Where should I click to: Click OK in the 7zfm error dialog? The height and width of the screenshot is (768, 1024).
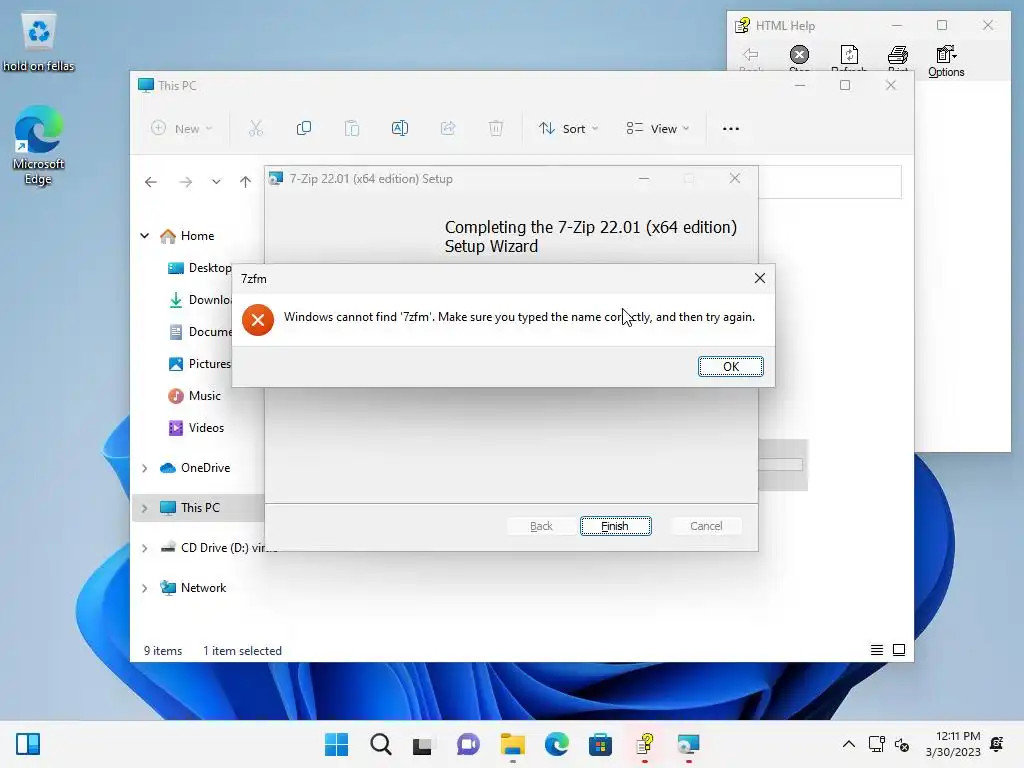tap(730, 366)
